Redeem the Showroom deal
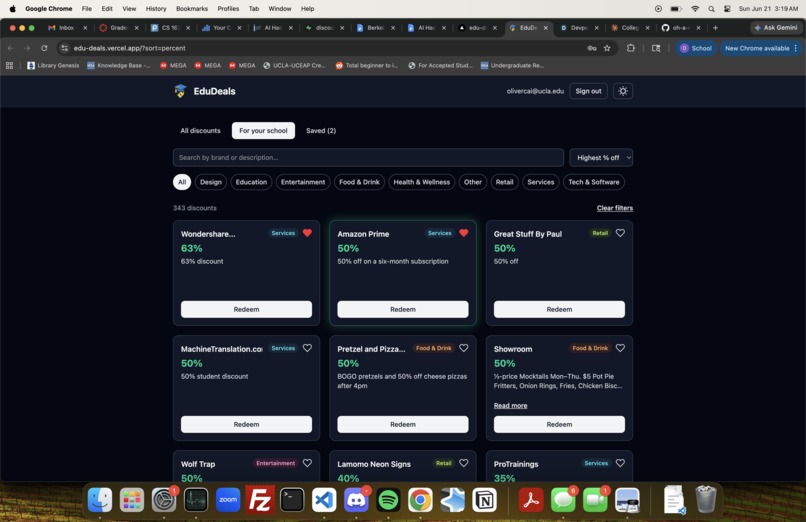Image resolution: width=806 pixels, height=522 pixels. pyautogui.click(x=559, y=424)
